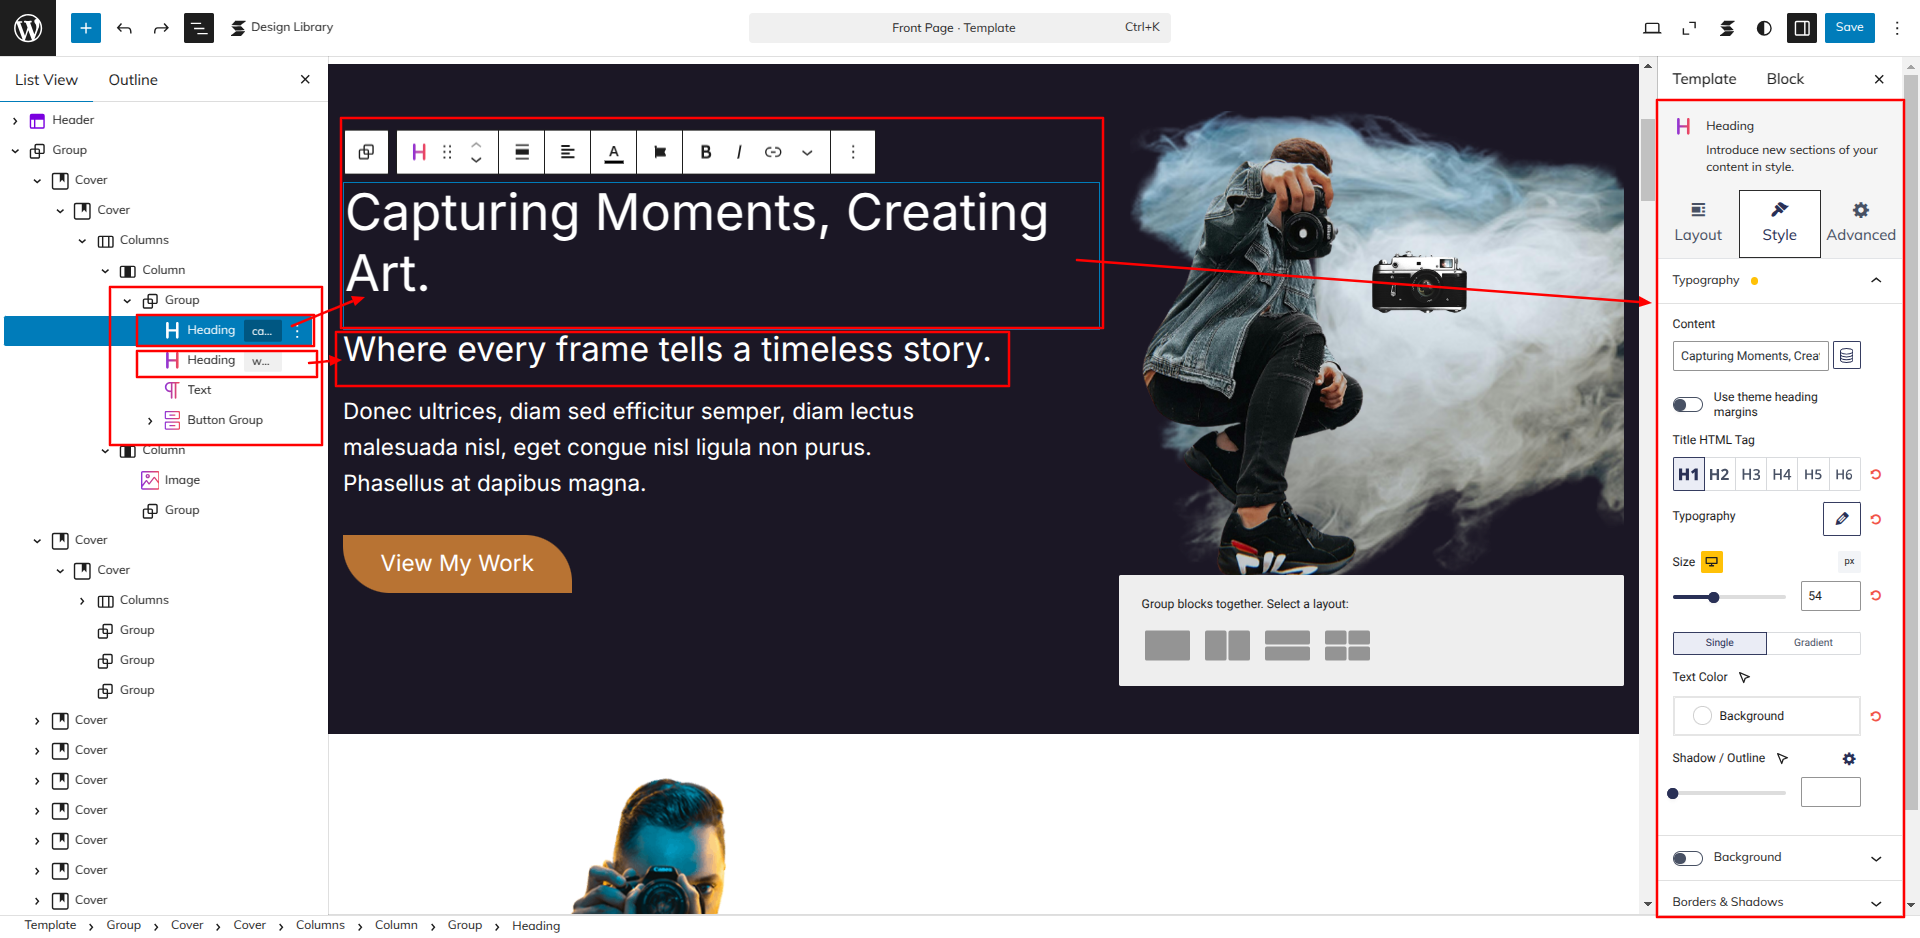Image resolution: width=1920 pixels, height=938 pixels.
Task: Choose the two-column group layout
Action: tap(1227, 646)
